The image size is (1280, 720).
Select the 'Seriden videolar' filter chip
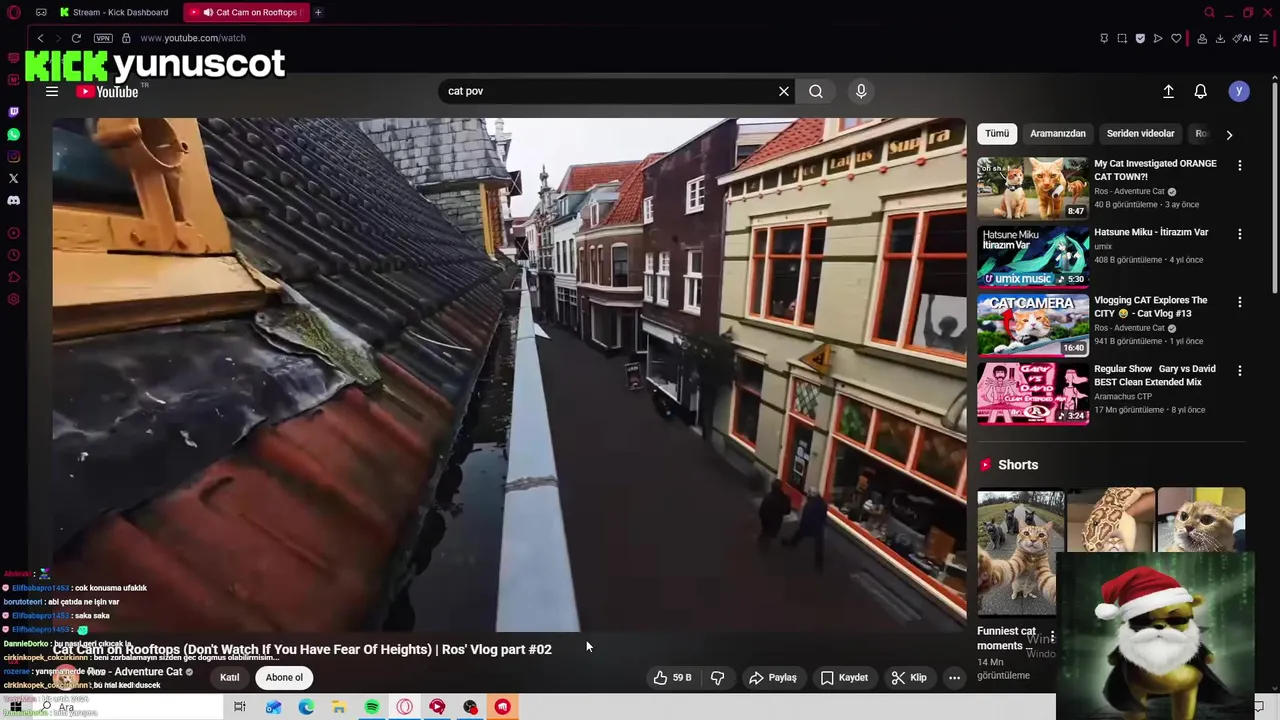(1140, 133)
